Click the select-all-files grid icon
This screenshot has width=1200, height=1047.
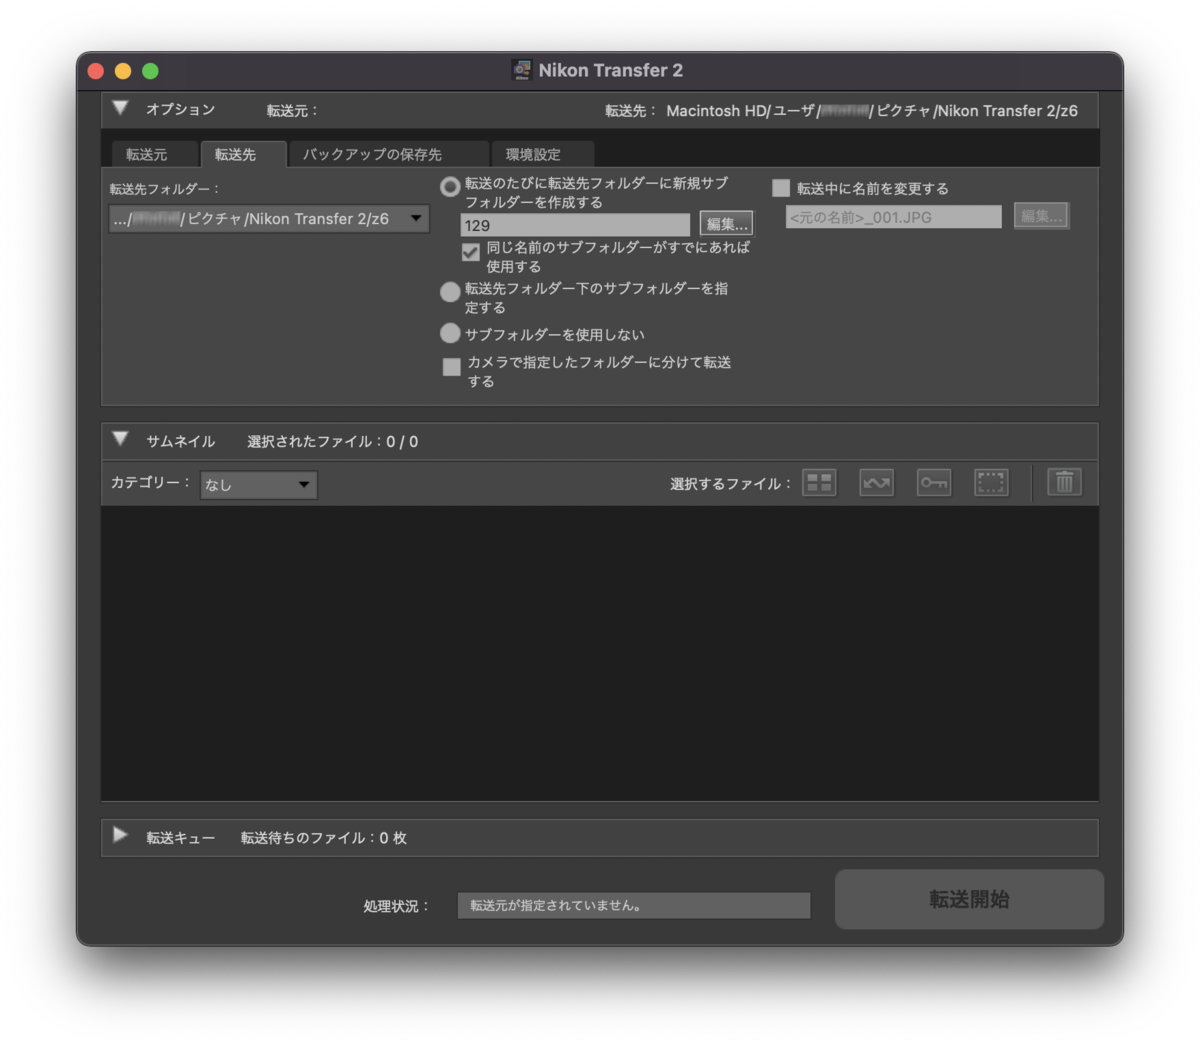[x=819, y=483]
